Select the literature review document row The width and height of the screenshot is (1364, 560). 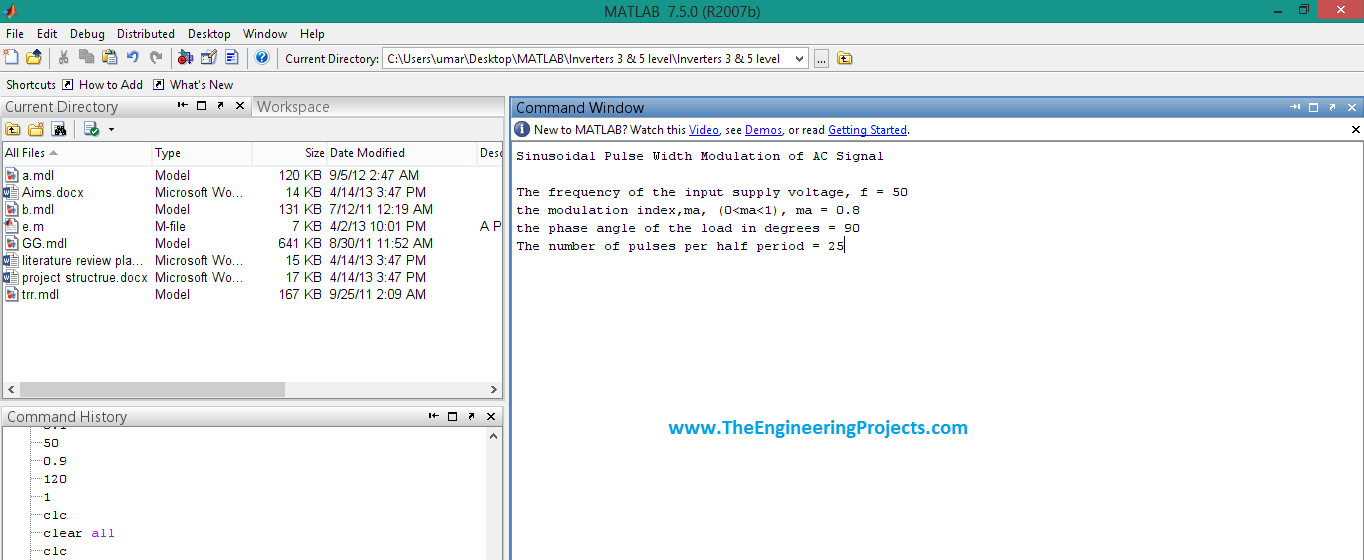point(252,260)
